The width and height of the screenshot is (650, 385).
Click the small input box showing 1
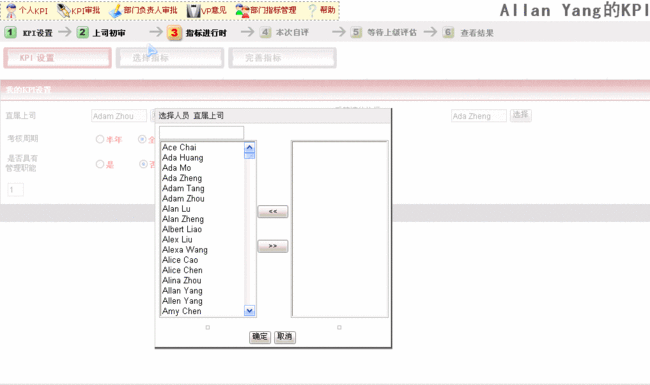point(15,190)
